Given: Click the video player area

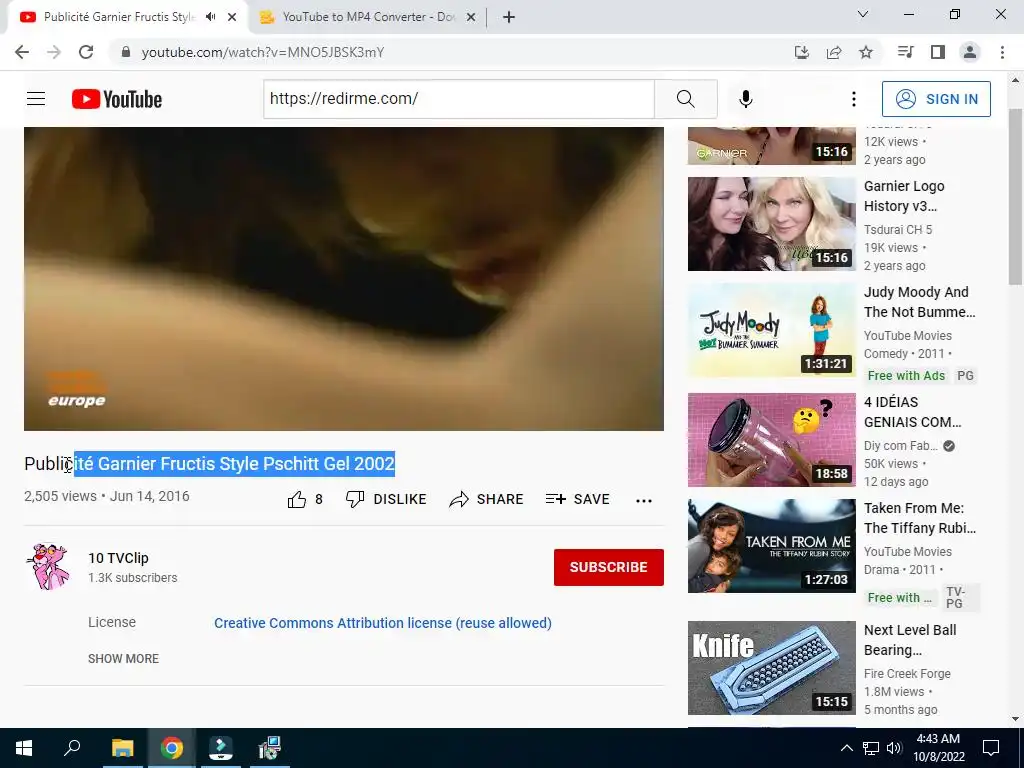Looking at the screenshot, I should (344, 279).
